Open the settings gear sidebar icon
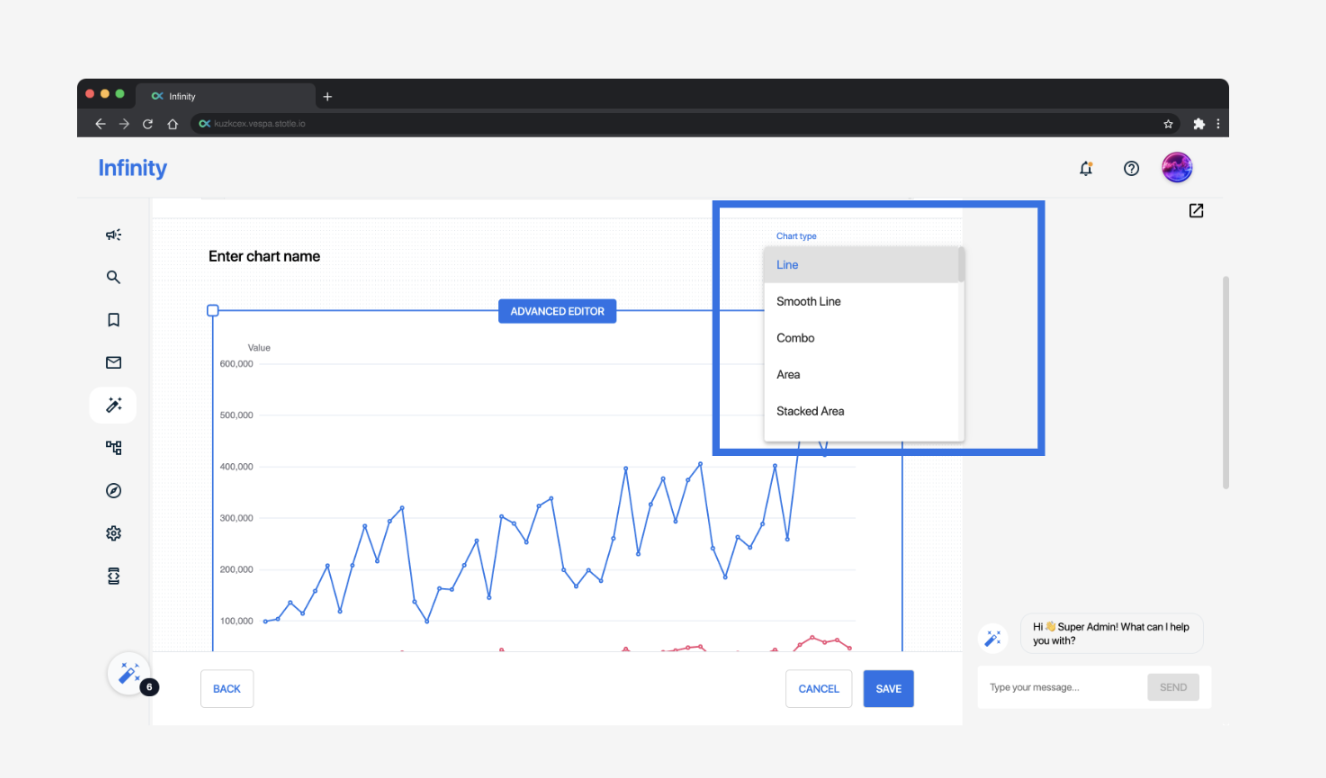 113,533
